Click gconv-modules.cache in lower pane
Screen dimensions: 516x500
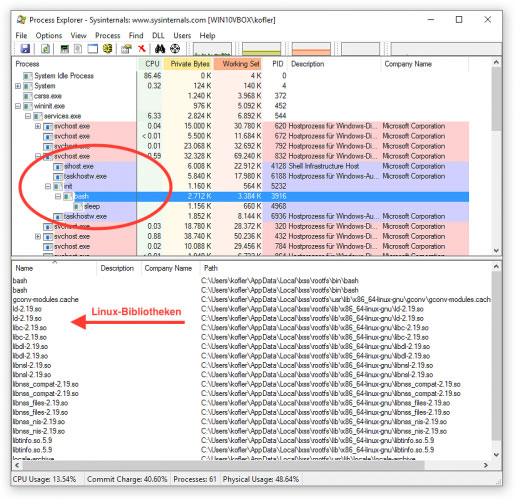(46, 299)
